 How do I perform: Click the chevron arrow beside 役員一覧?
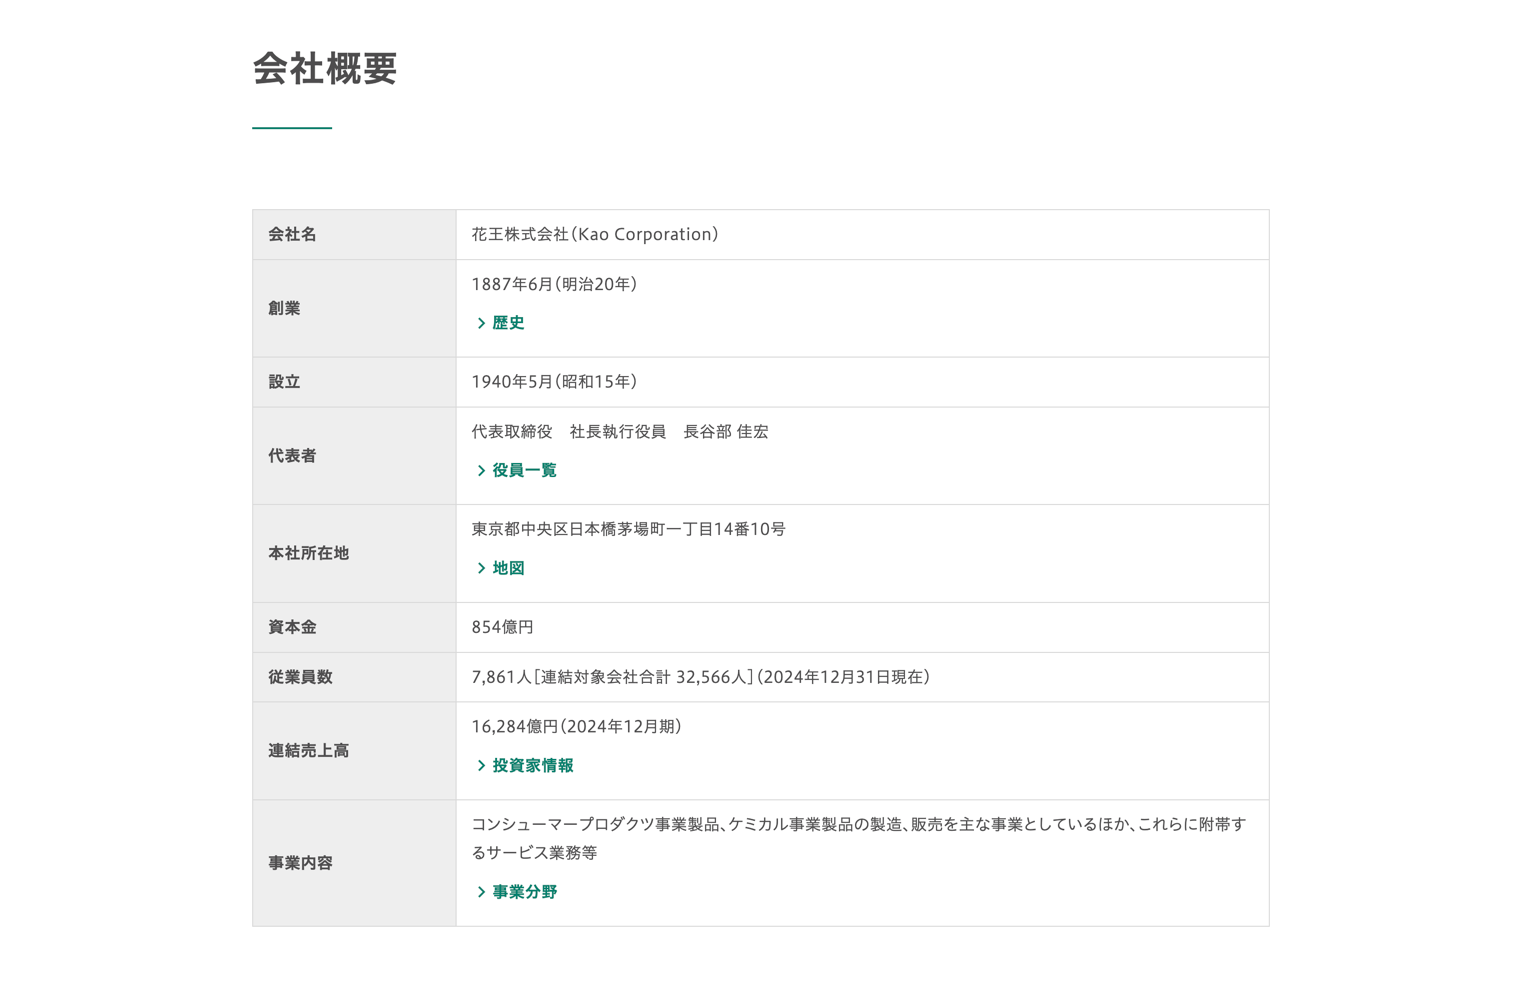point(481,470)
